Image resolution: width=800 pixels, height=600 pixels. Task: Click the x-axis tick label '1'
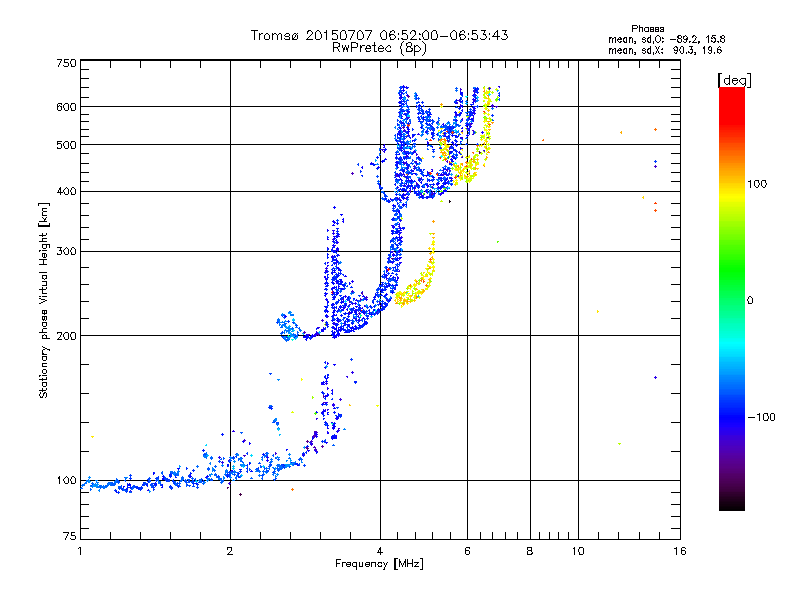click(x=80, y=551)
